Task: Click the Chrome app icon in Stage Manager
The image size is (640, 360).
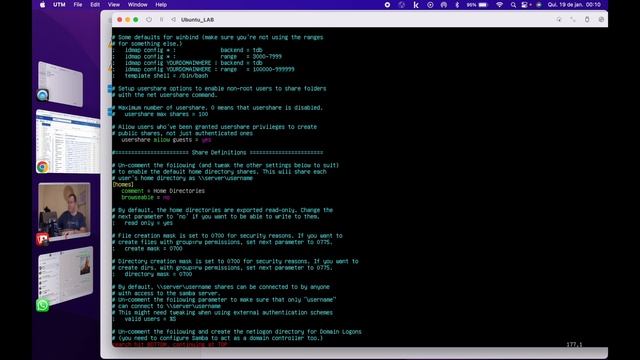Action: click(42, 167)
